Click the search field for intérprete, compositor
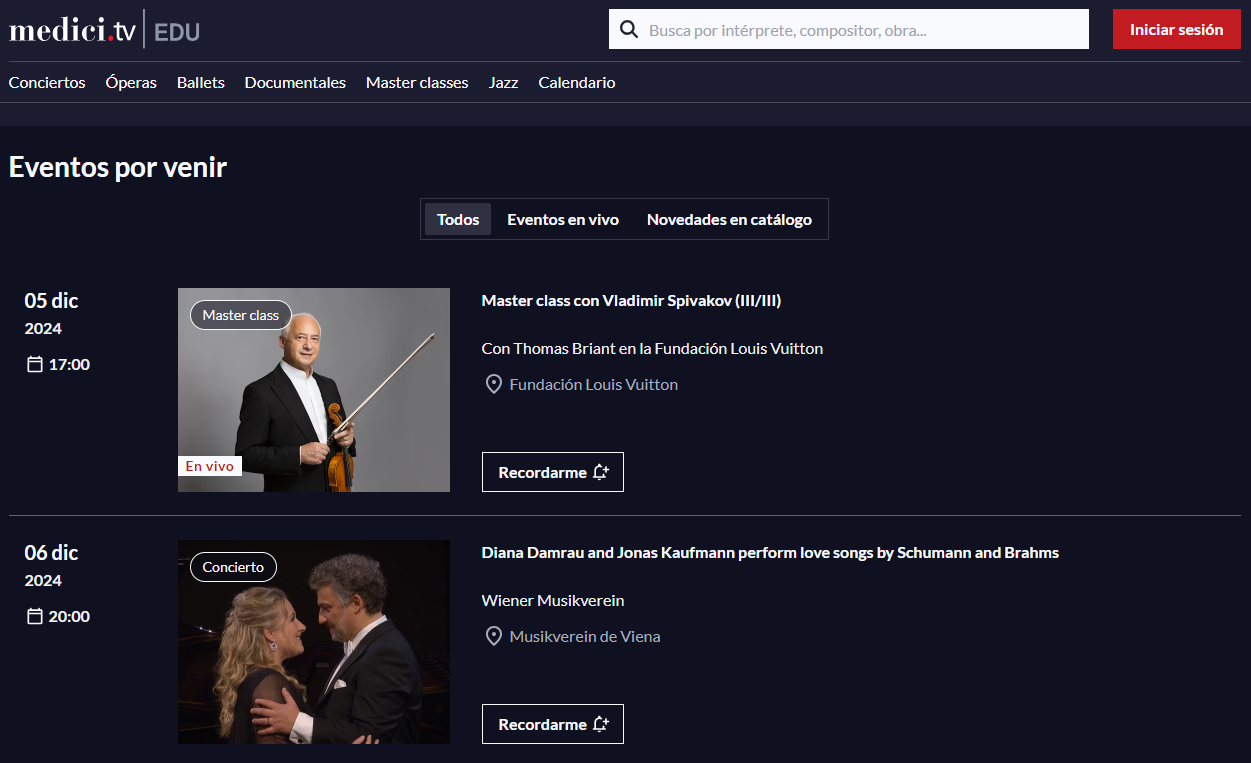 pyautogui.click(x=860, y=30)
